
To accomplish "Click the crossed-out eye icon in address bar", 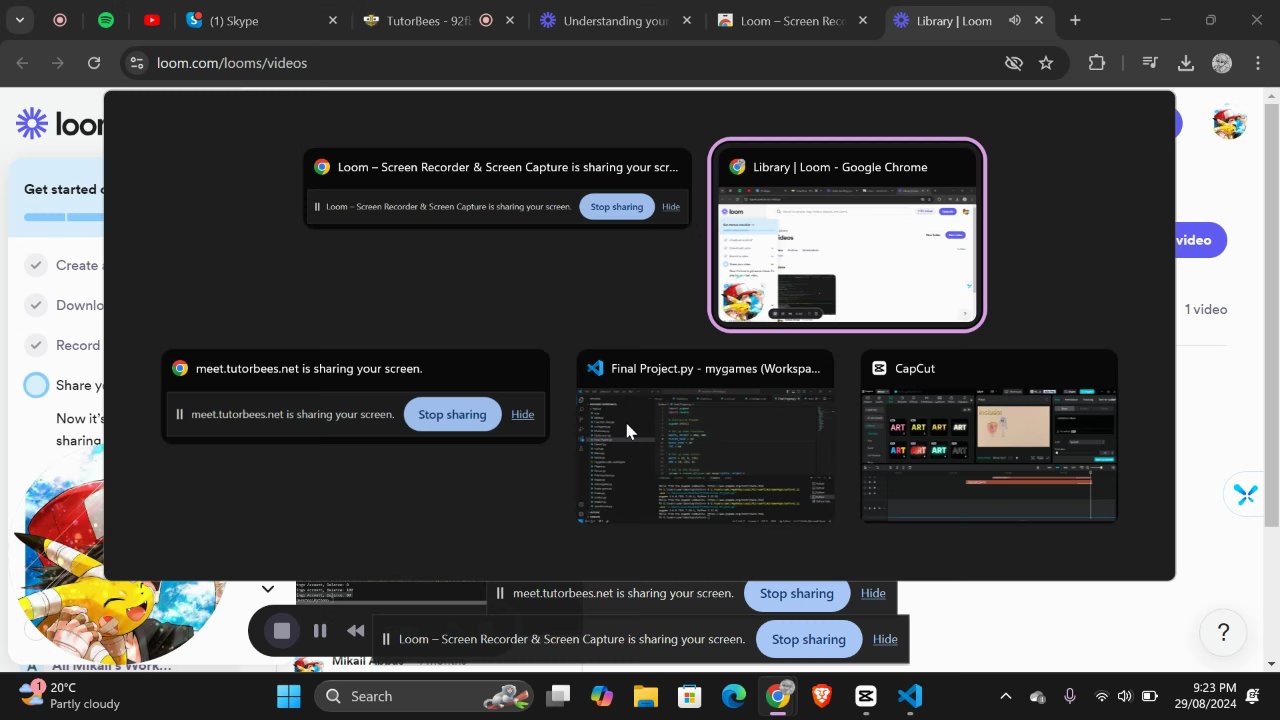I will 1014,63.
